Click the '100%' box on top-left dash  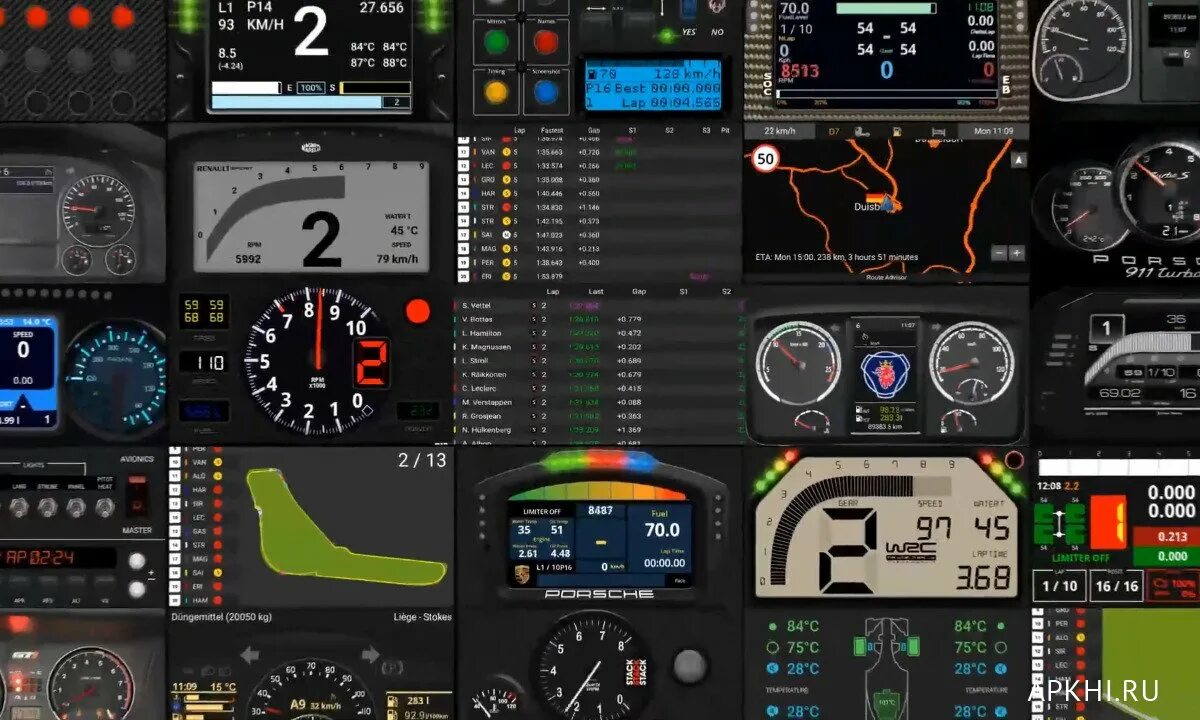point(311,88)
